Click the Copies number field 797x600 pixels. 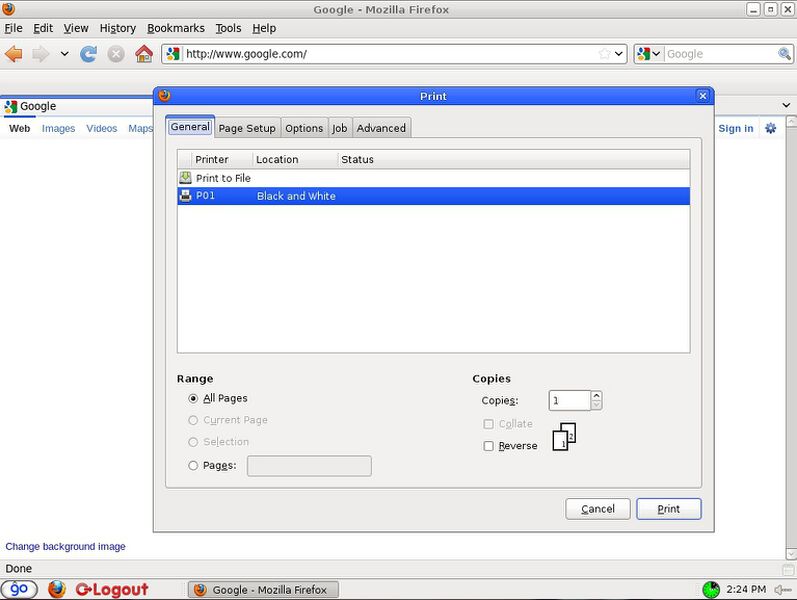click(x=569, y=401)
